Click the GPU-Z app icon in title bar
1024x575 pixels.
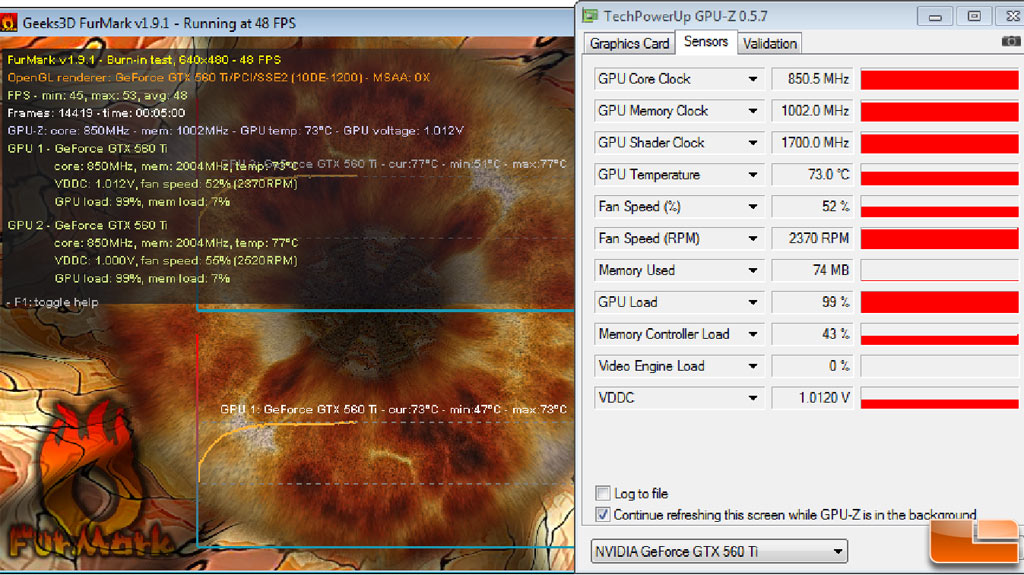tap(590, 16)
